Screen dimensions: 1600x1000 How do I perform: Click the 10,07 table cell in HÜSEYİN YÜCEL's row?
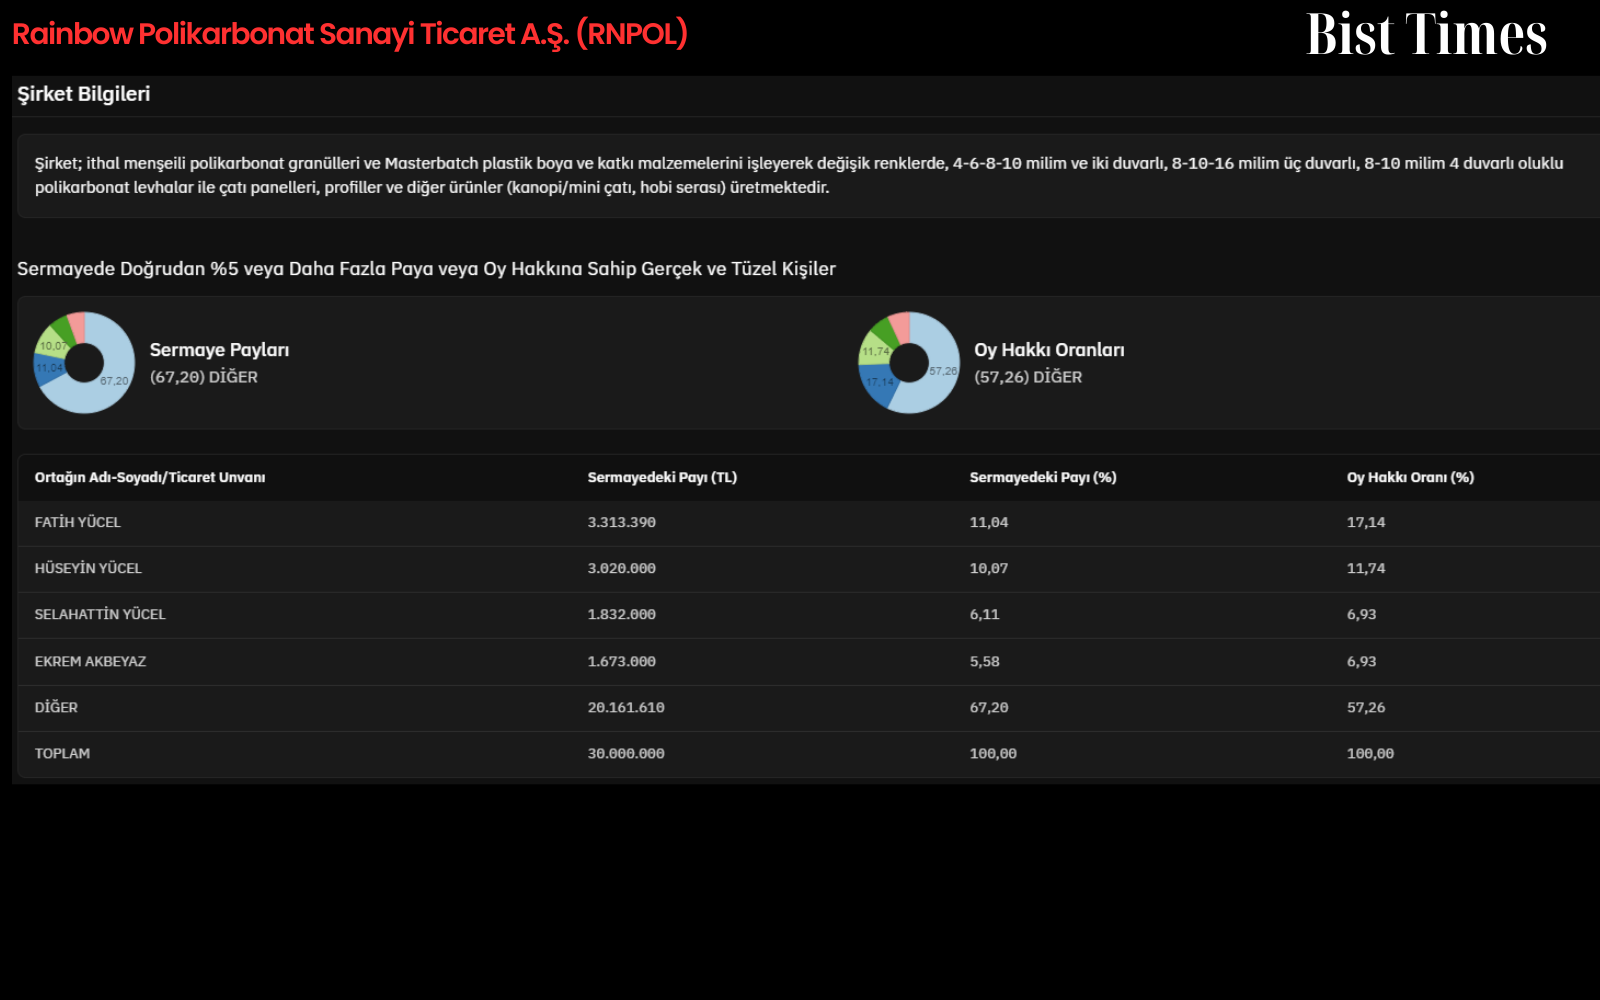tap(989, 568)
